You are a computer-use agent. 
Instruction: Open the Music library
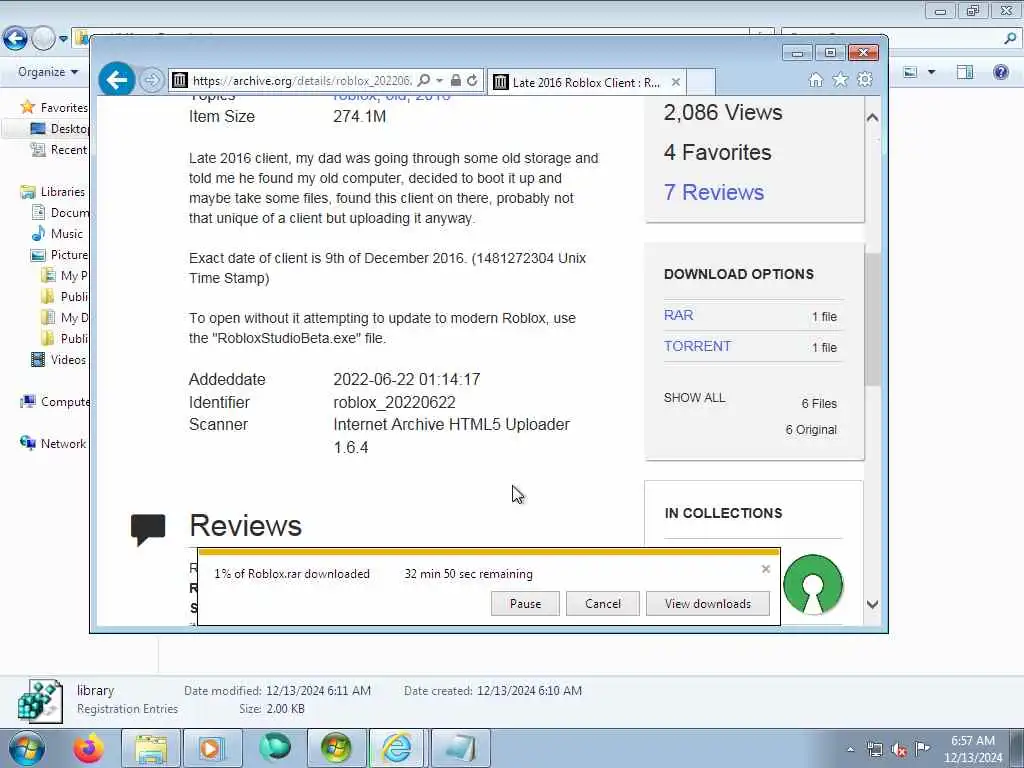pyautogui.click(x=57, y=234)
